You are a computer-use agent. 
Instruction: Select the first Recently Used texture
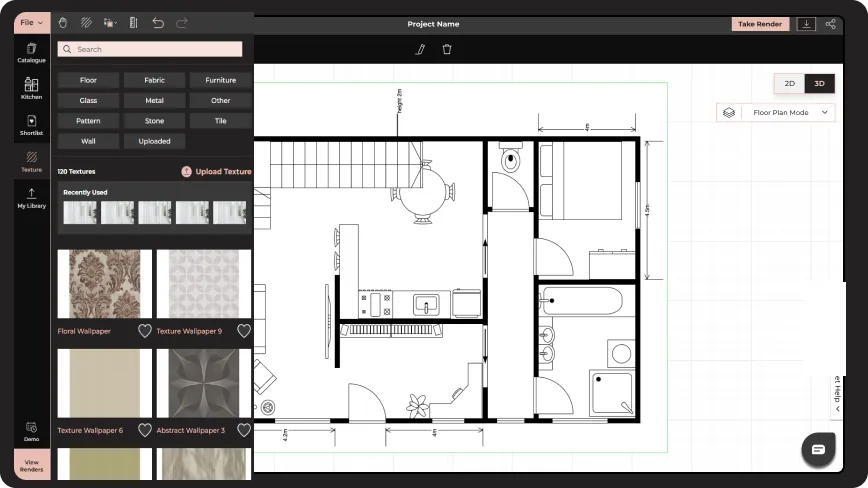[80, 212]
